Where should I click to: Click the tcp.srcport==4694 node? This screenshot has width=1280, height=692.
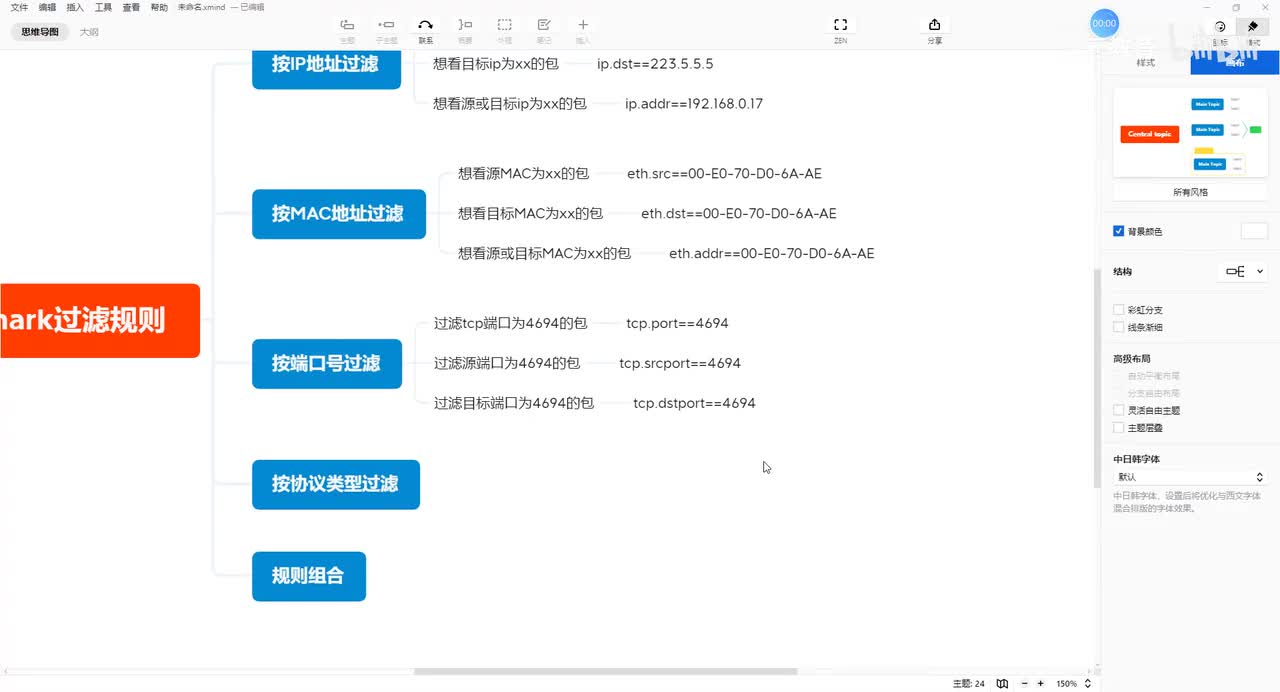coord(680,364)
